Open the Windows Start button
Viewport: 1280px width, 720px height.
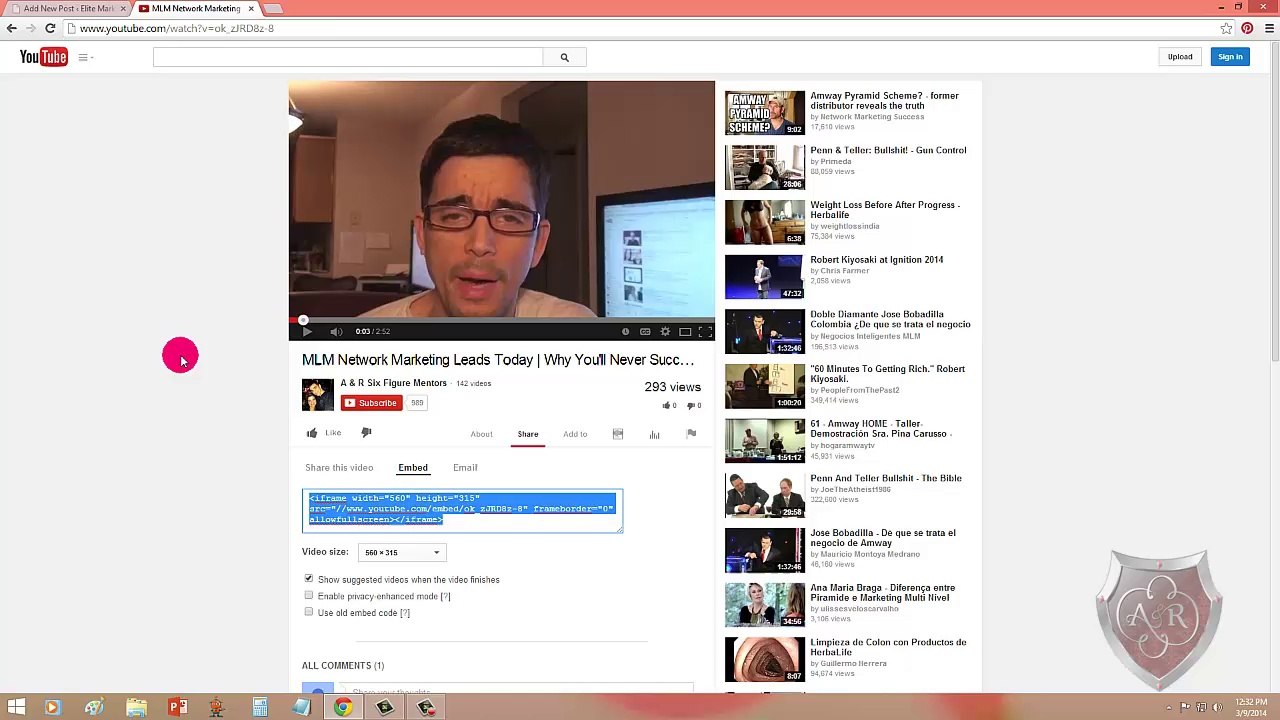point(16,708)
